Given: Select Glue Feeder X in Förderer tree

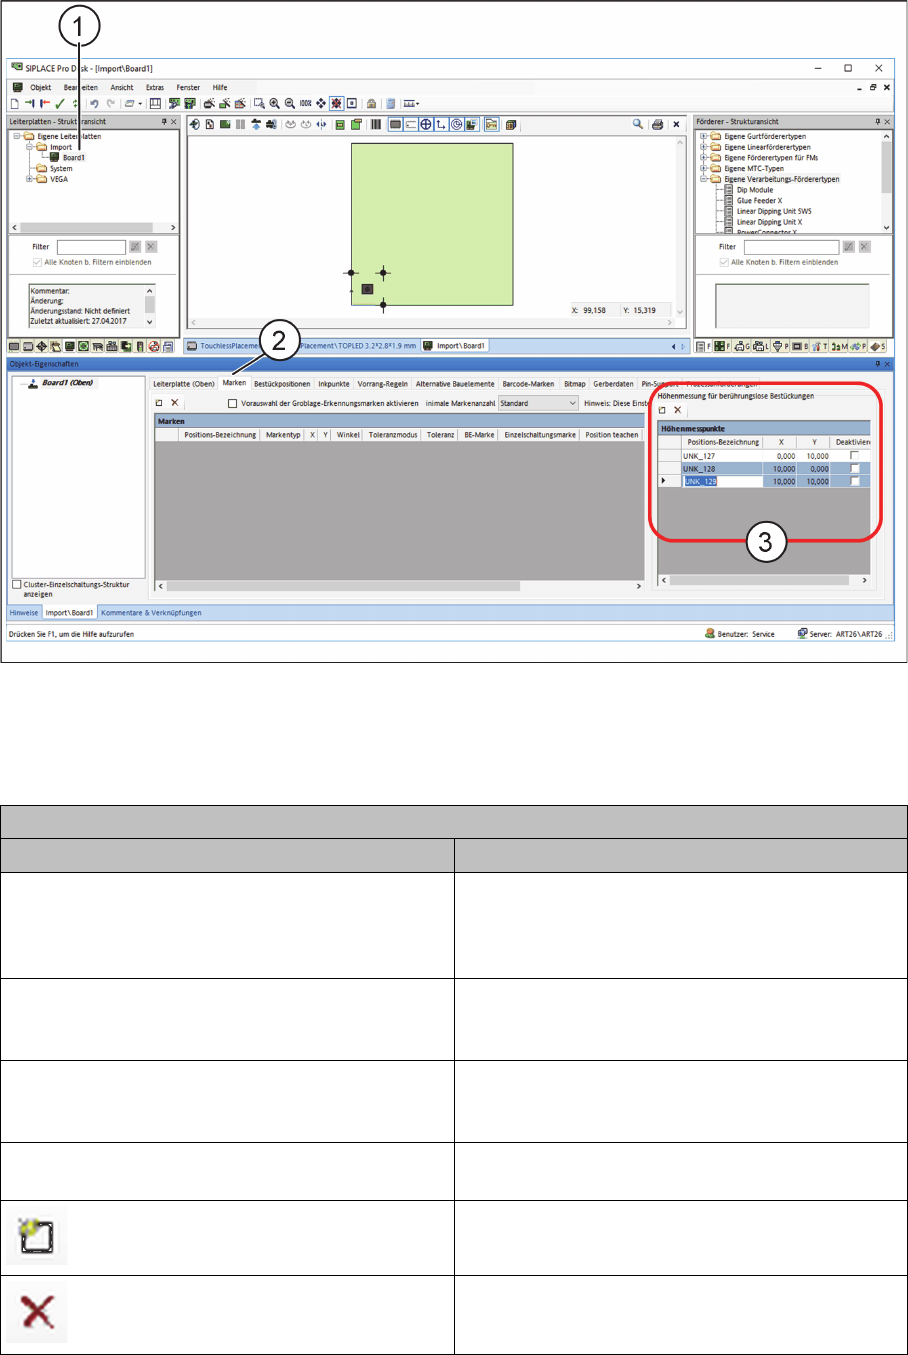Looking at the screenshot, I should point(760,200).
